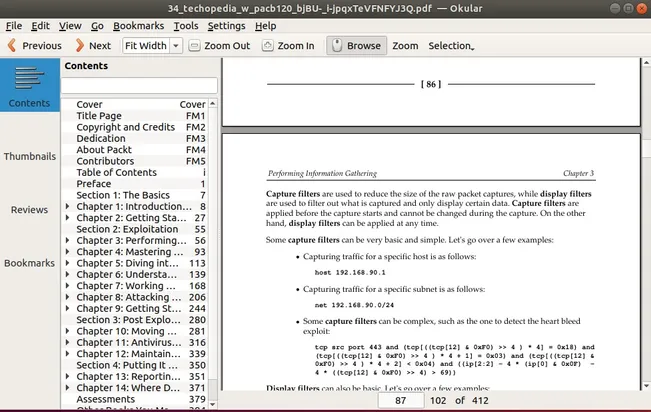651x412 pixels.
Task: Enable the Zoom tool mode
Action: point(405,46)
